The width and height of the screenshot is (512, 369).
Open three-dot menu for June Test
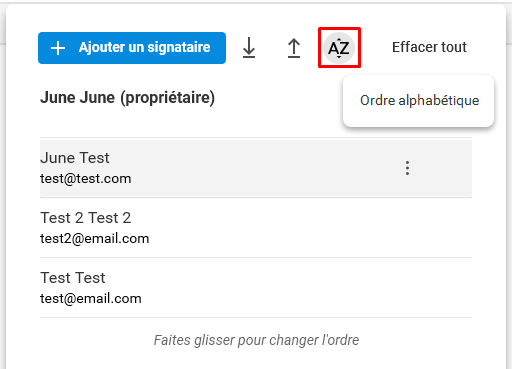[407, 168]
